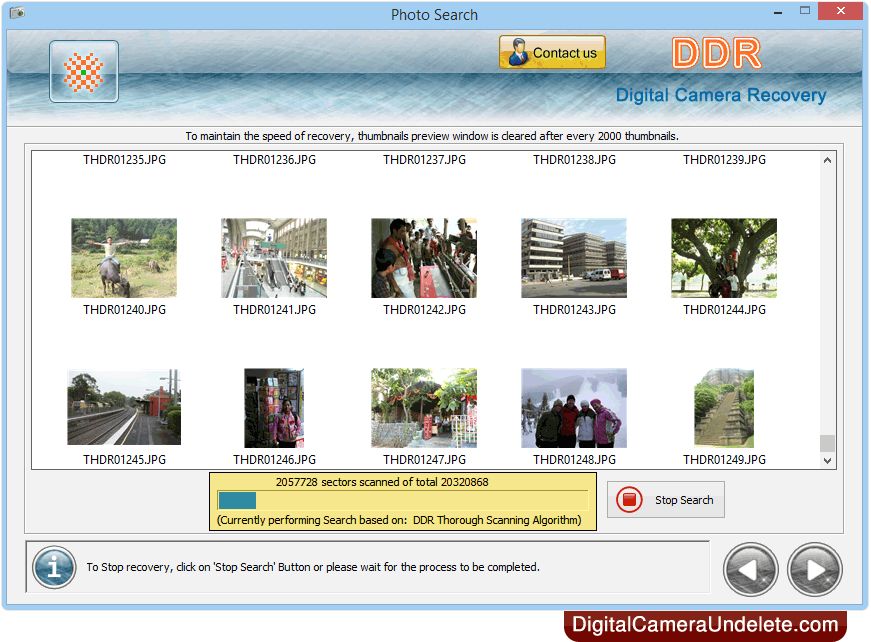Pick thumbnail THDR01248.JPG snow group photo
The height and width of the screenshot is (642, 871).
(x=574, y=408)
